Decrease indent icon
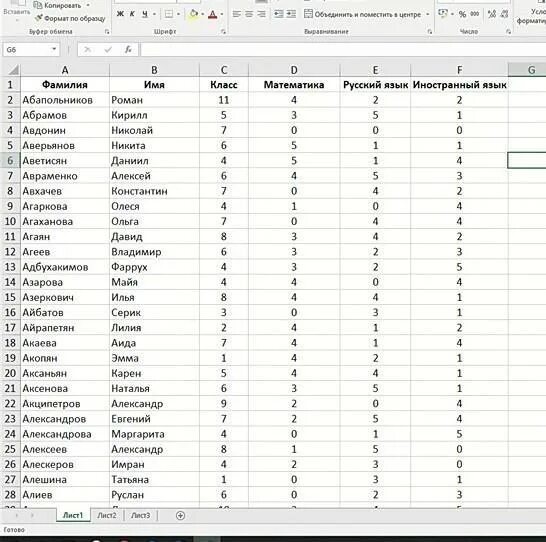The width and height of the screenshot is (546, 542). (x=278, y=14)
